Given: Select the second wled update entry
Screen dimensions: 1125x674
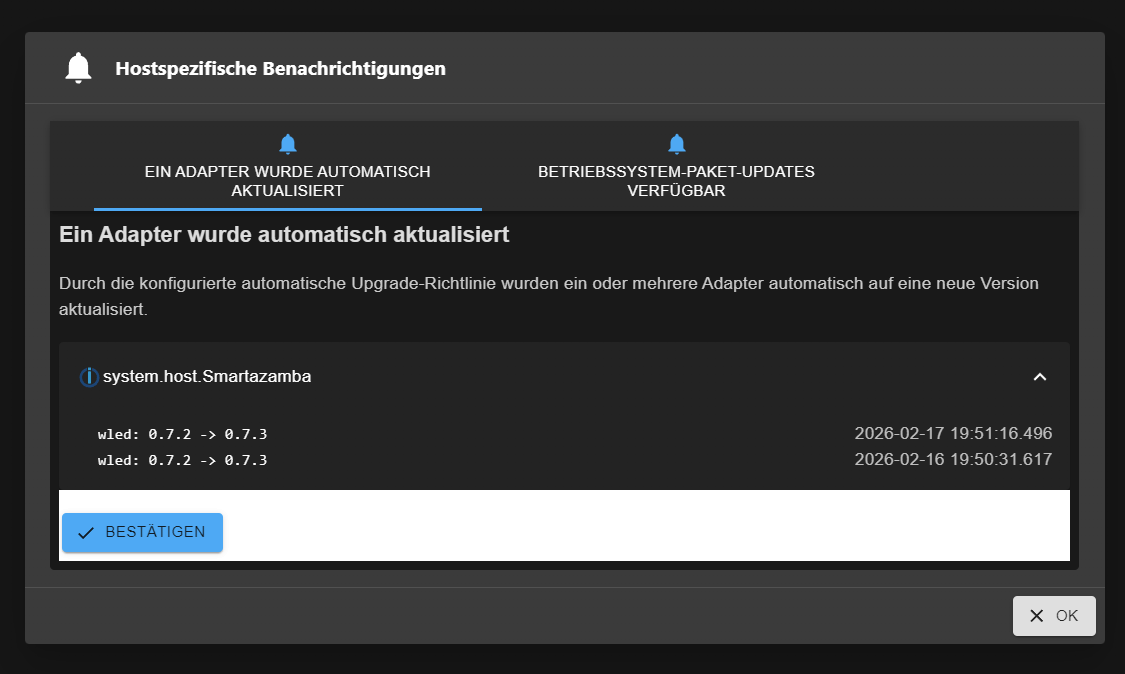Looking at the screenshot, I should tap(182, 460).
